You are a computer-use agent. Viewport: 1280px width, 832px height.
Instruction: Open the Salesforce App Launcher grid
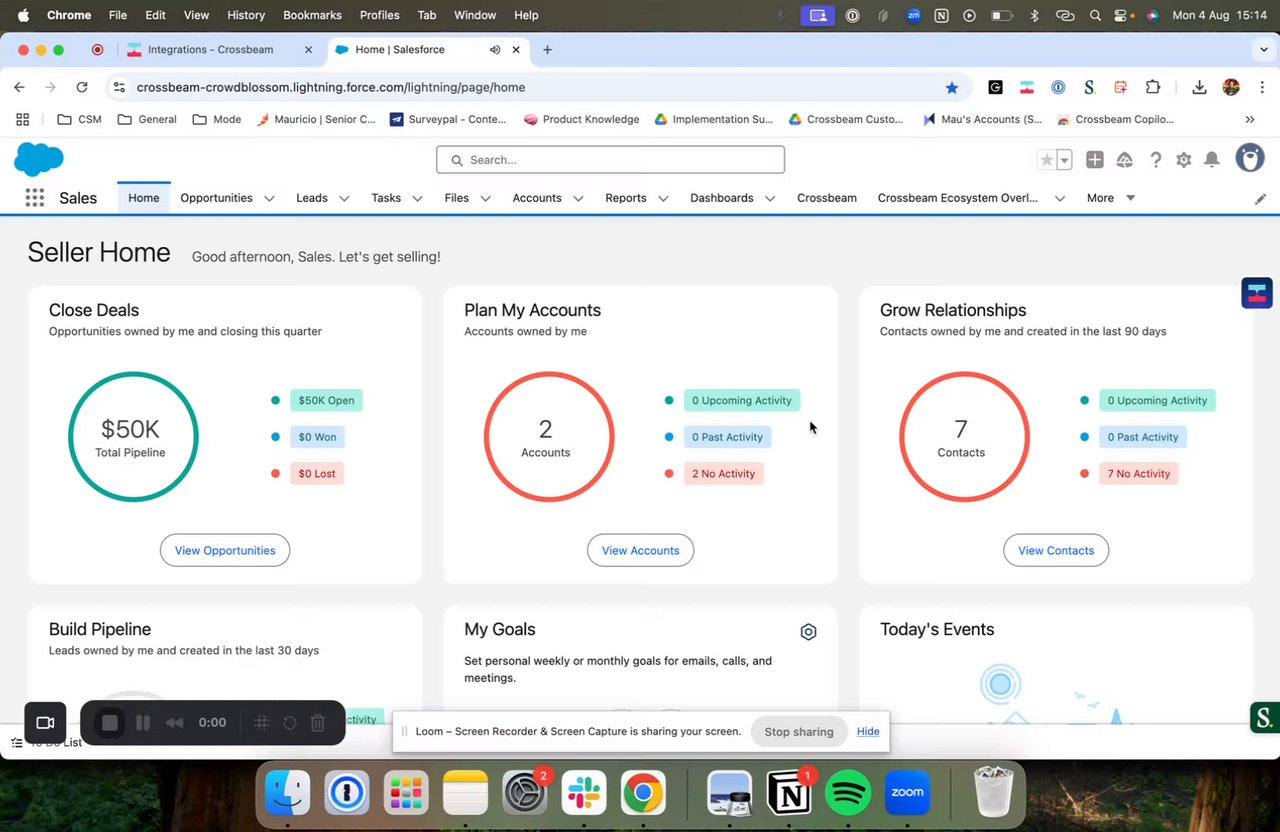(35, 198)
